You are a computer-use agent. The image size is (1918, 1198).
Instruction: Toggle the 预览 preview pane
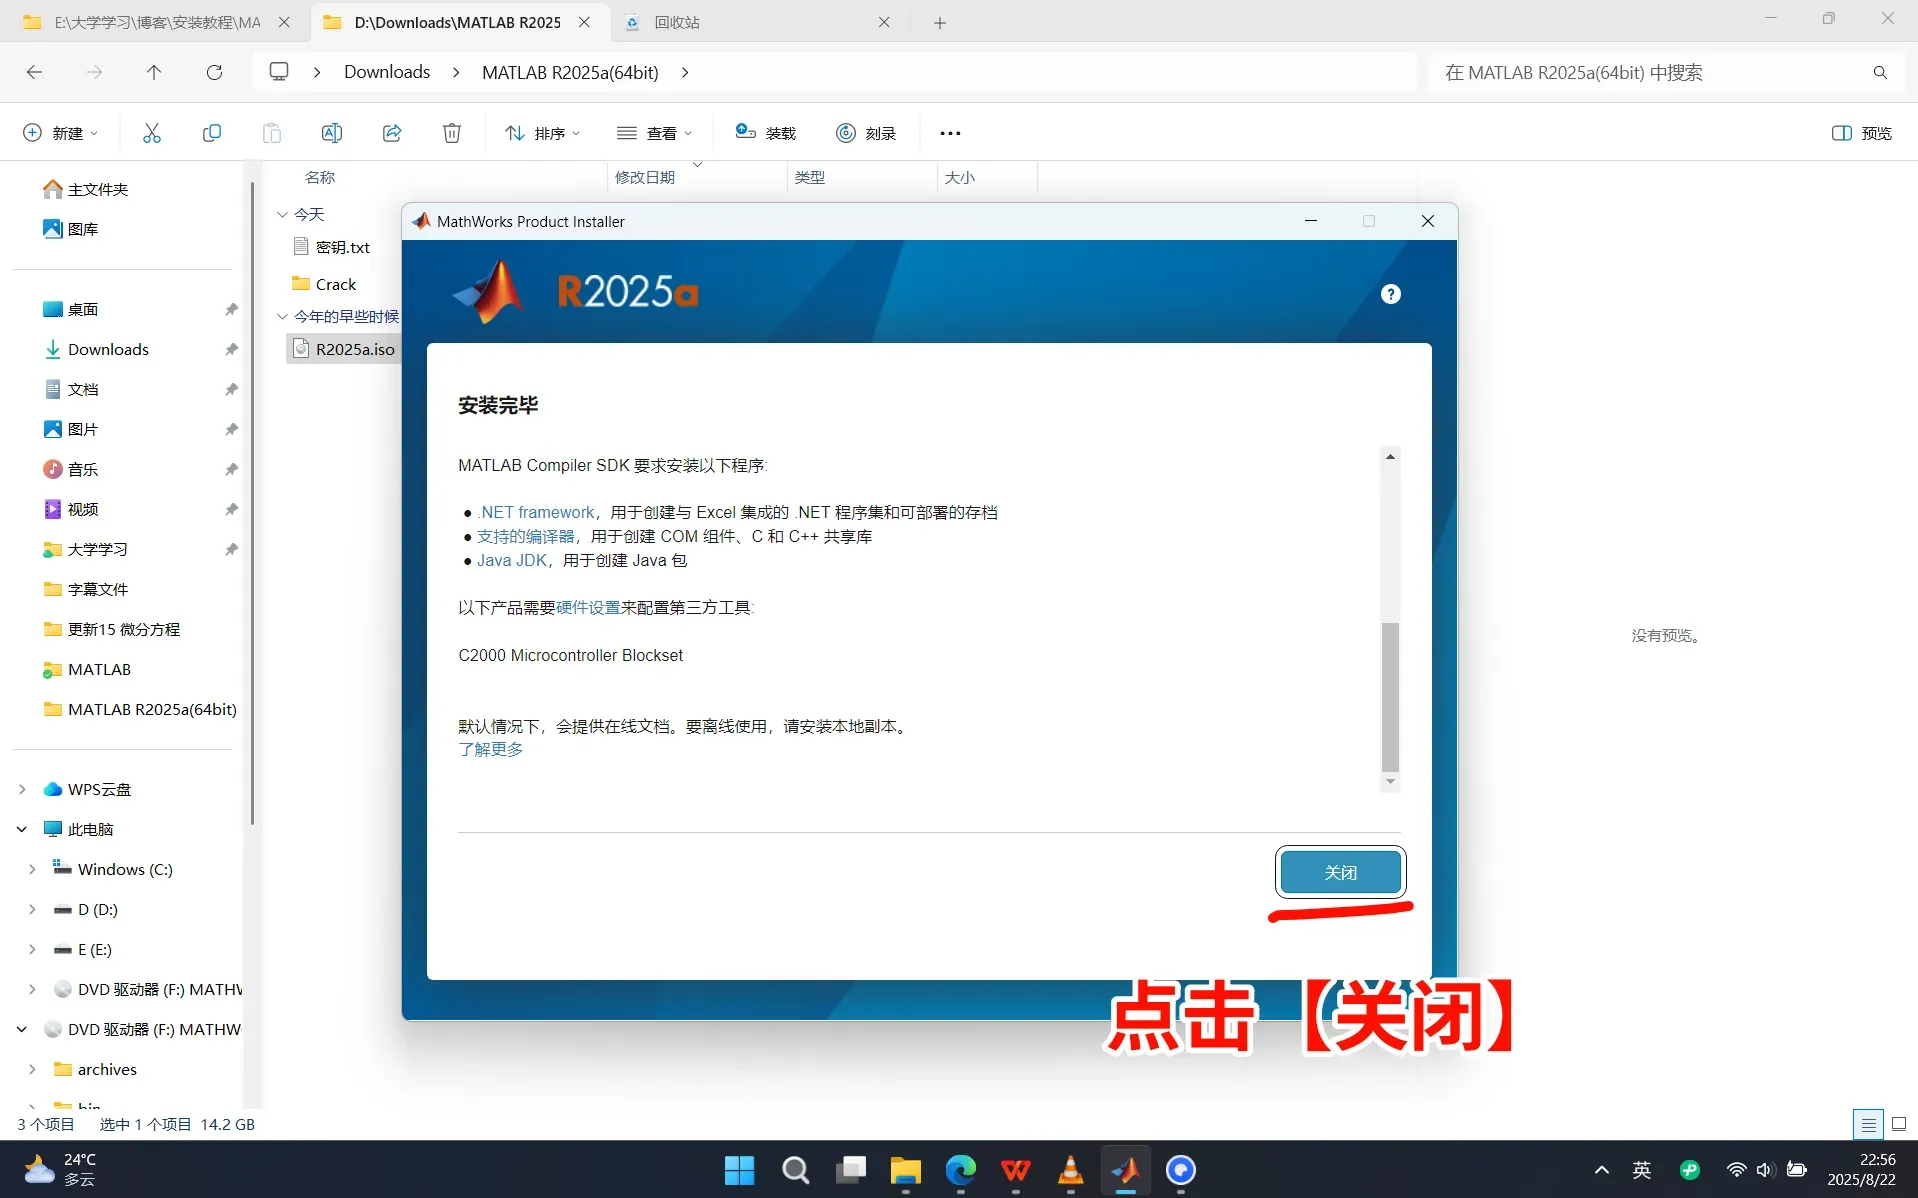[1862, 132]
